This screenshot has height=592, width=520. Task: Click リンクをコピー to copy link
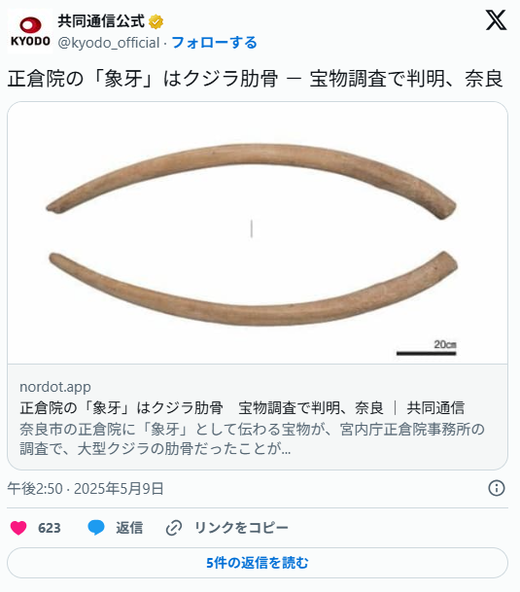pos(241,528)
